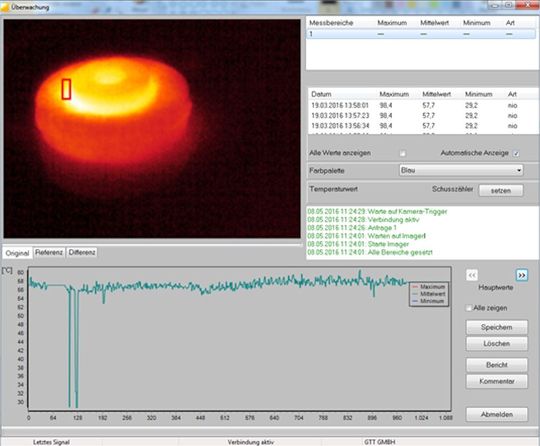Go to next values with the >> button

[522, 275]
